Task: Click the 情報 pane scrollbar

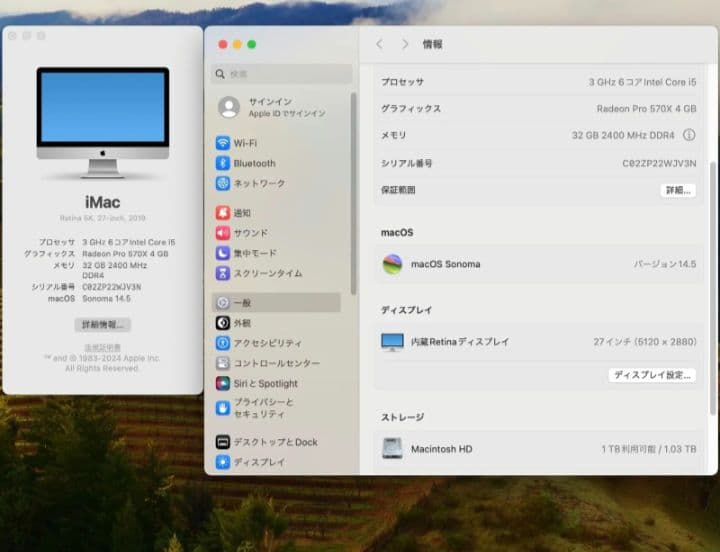Action: tap(713, 288)
